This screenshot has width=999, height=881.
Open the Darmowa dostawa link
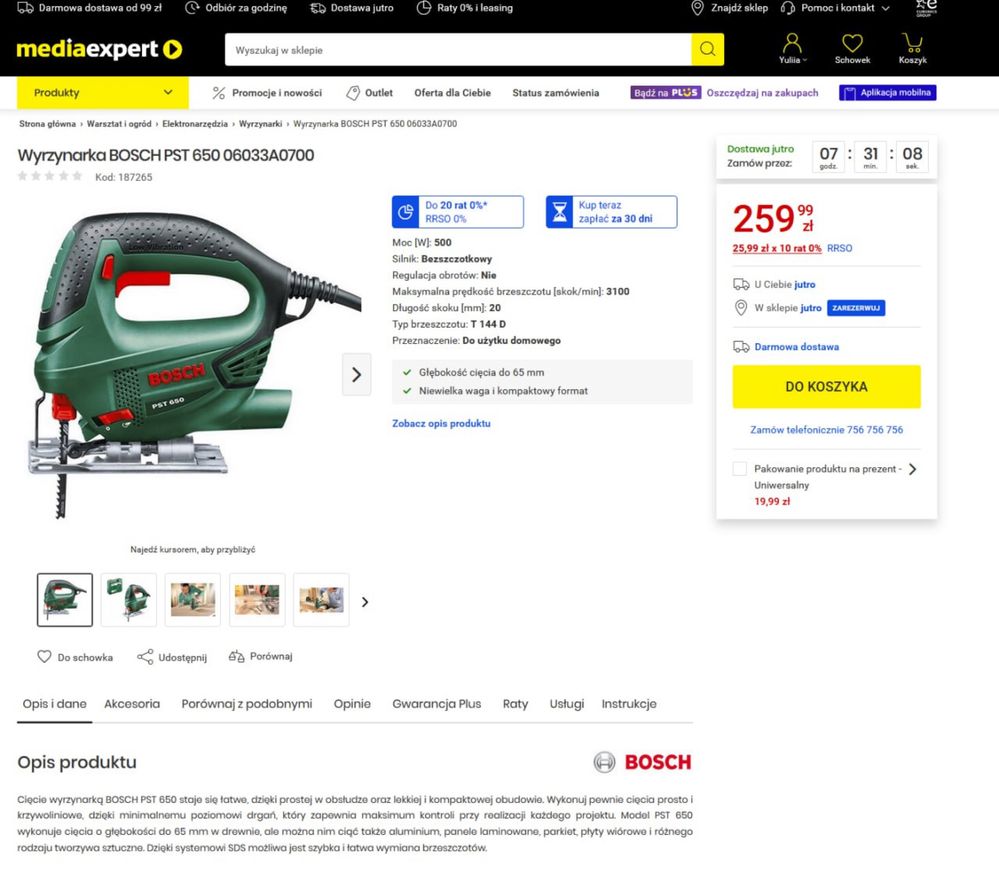(796, 347)
